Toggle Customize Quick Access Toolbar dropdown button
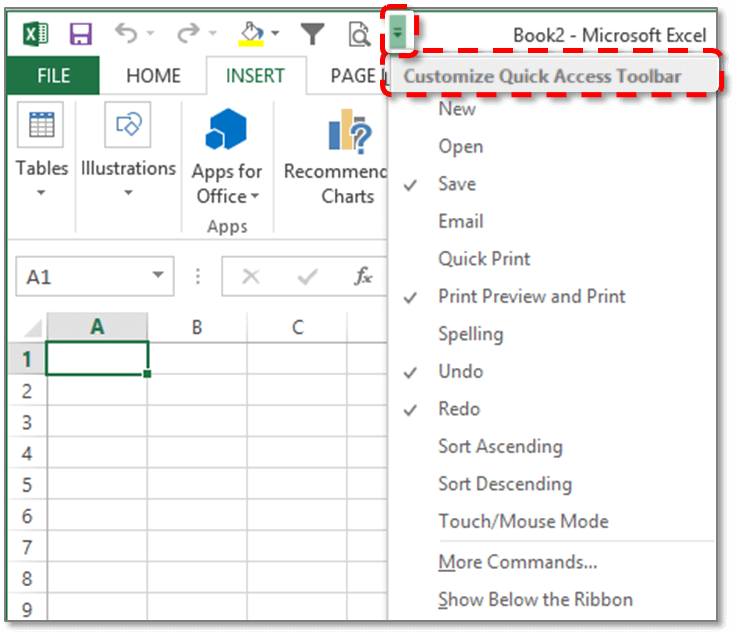Screen dimensions: 737x635 coord(398,32)
